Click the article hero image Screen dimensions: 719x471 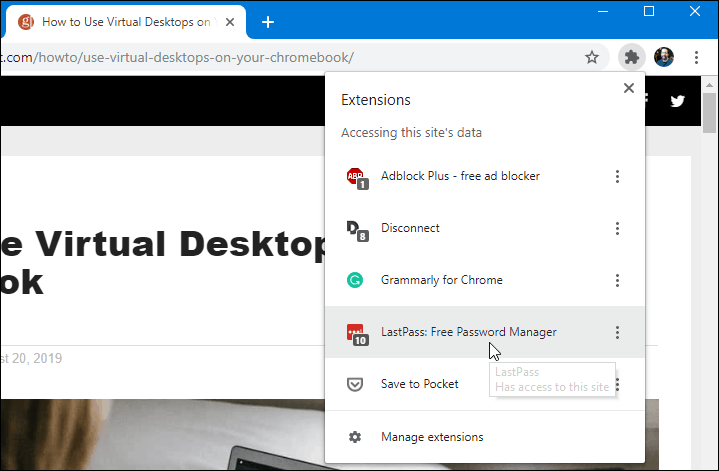162,434
